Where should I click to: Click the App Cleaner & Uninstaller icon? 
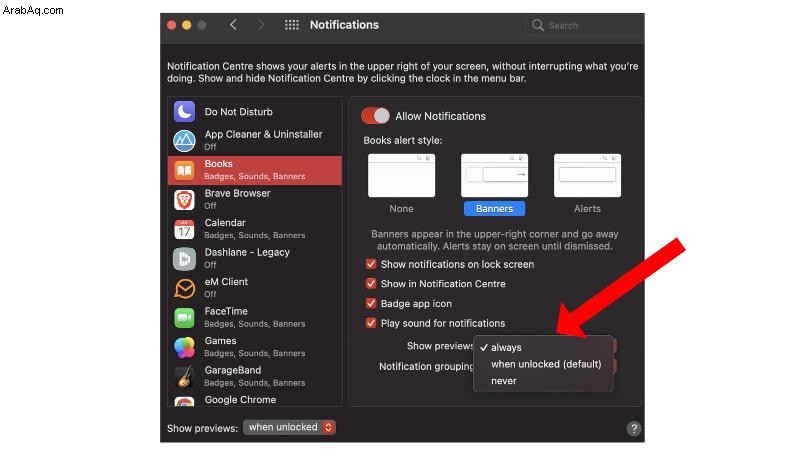click(x=184, y=141)
